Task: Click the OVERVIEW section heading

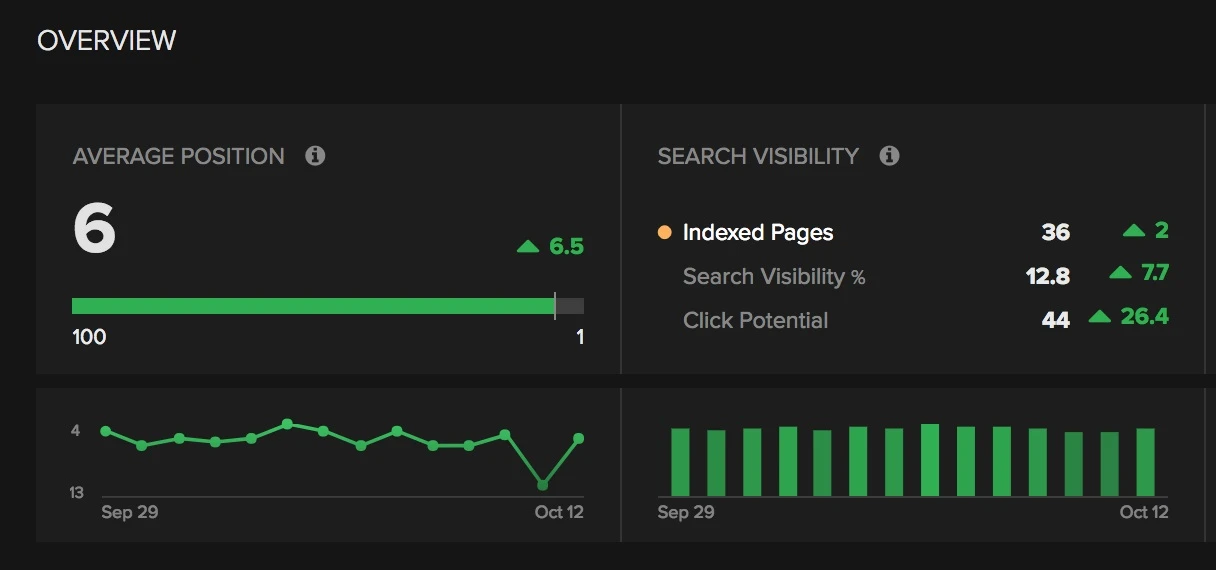Action: [x=106, y=40]
